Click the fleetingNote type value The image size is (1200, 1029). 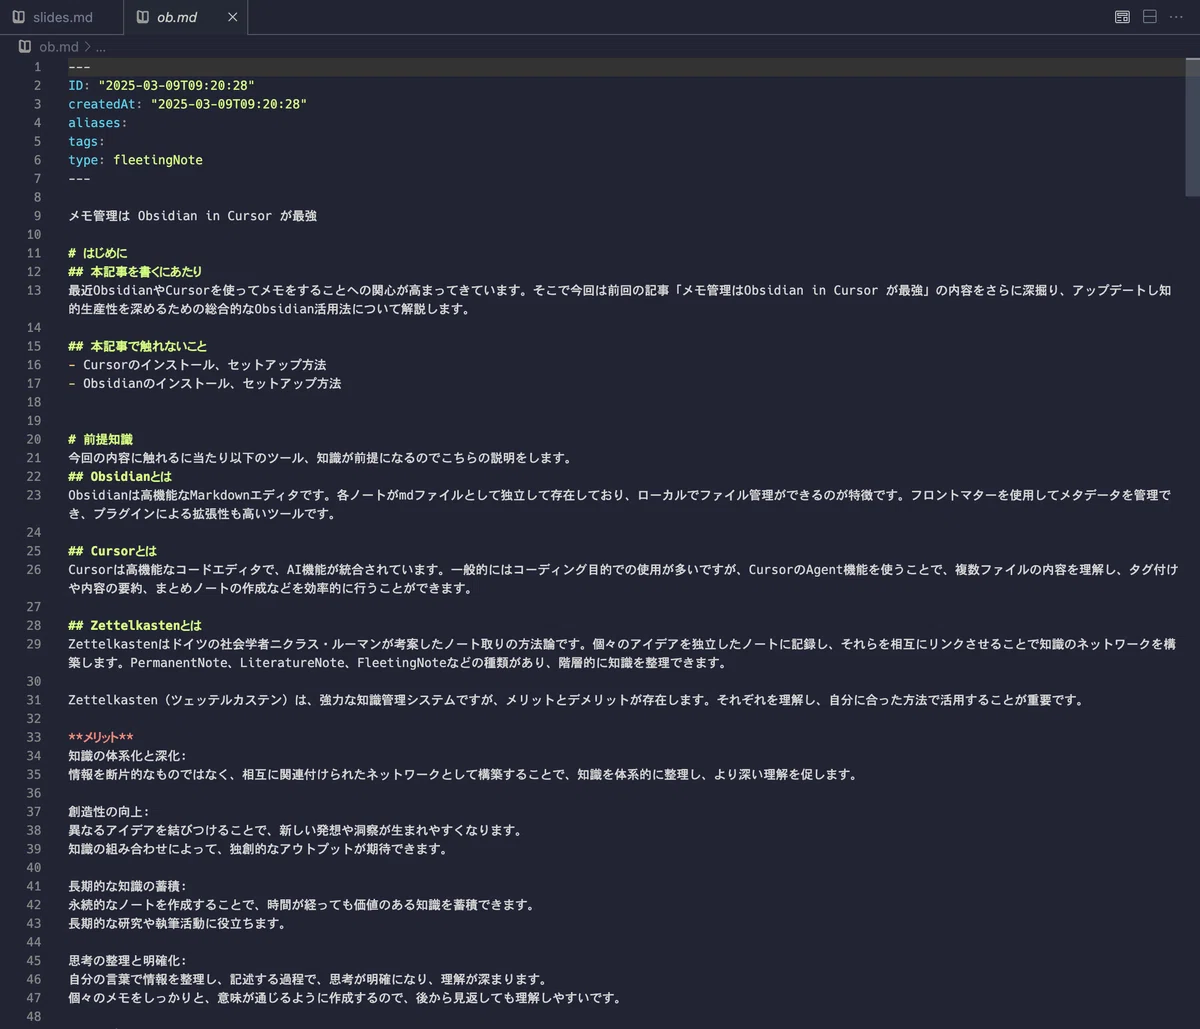(158, 160)
